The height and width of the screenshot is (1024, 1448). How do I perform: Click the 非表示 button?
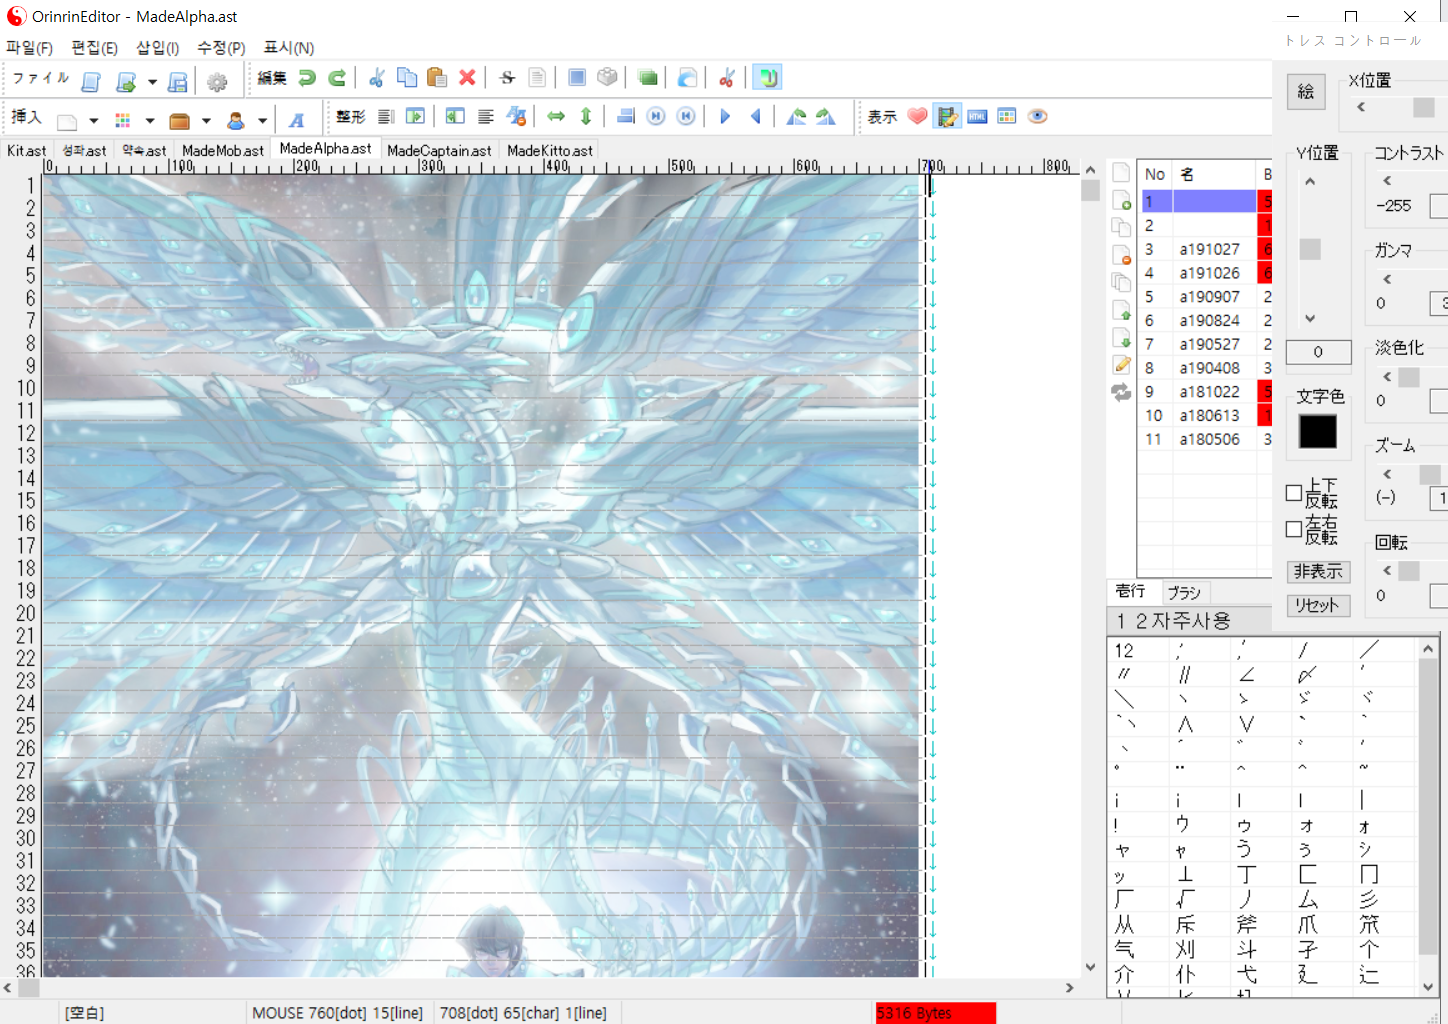[1318, 571]
